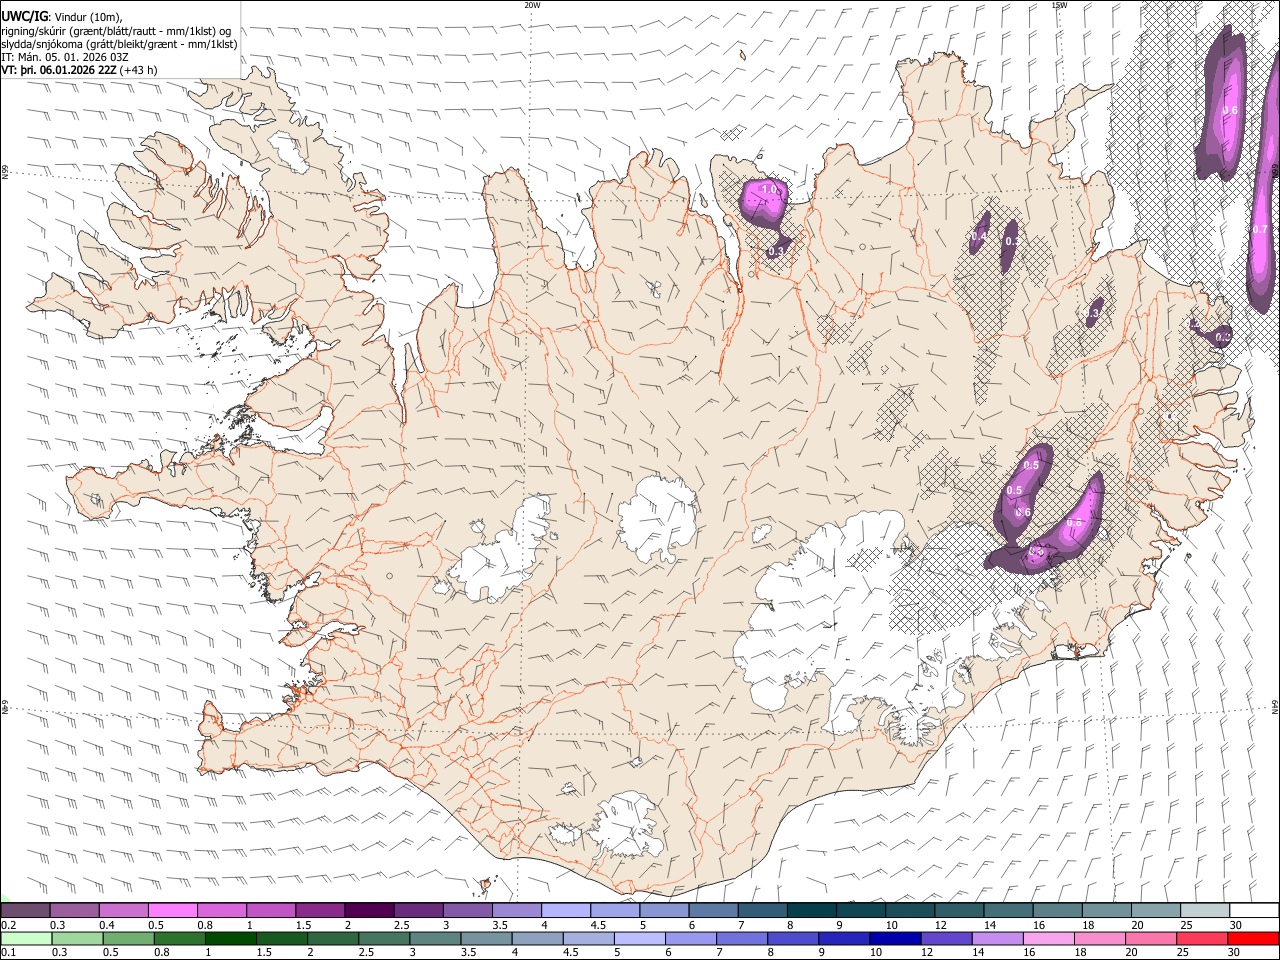1280x960 pixels.
Task: Pick the pale green 0.1 swatch in lower scale
Action: coord(26,939)
